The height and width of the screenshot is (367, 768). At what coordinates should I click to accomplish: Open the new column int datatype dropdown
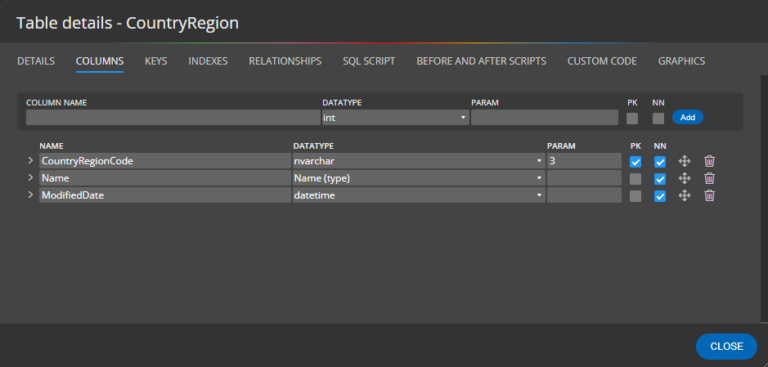coord(396,118)
